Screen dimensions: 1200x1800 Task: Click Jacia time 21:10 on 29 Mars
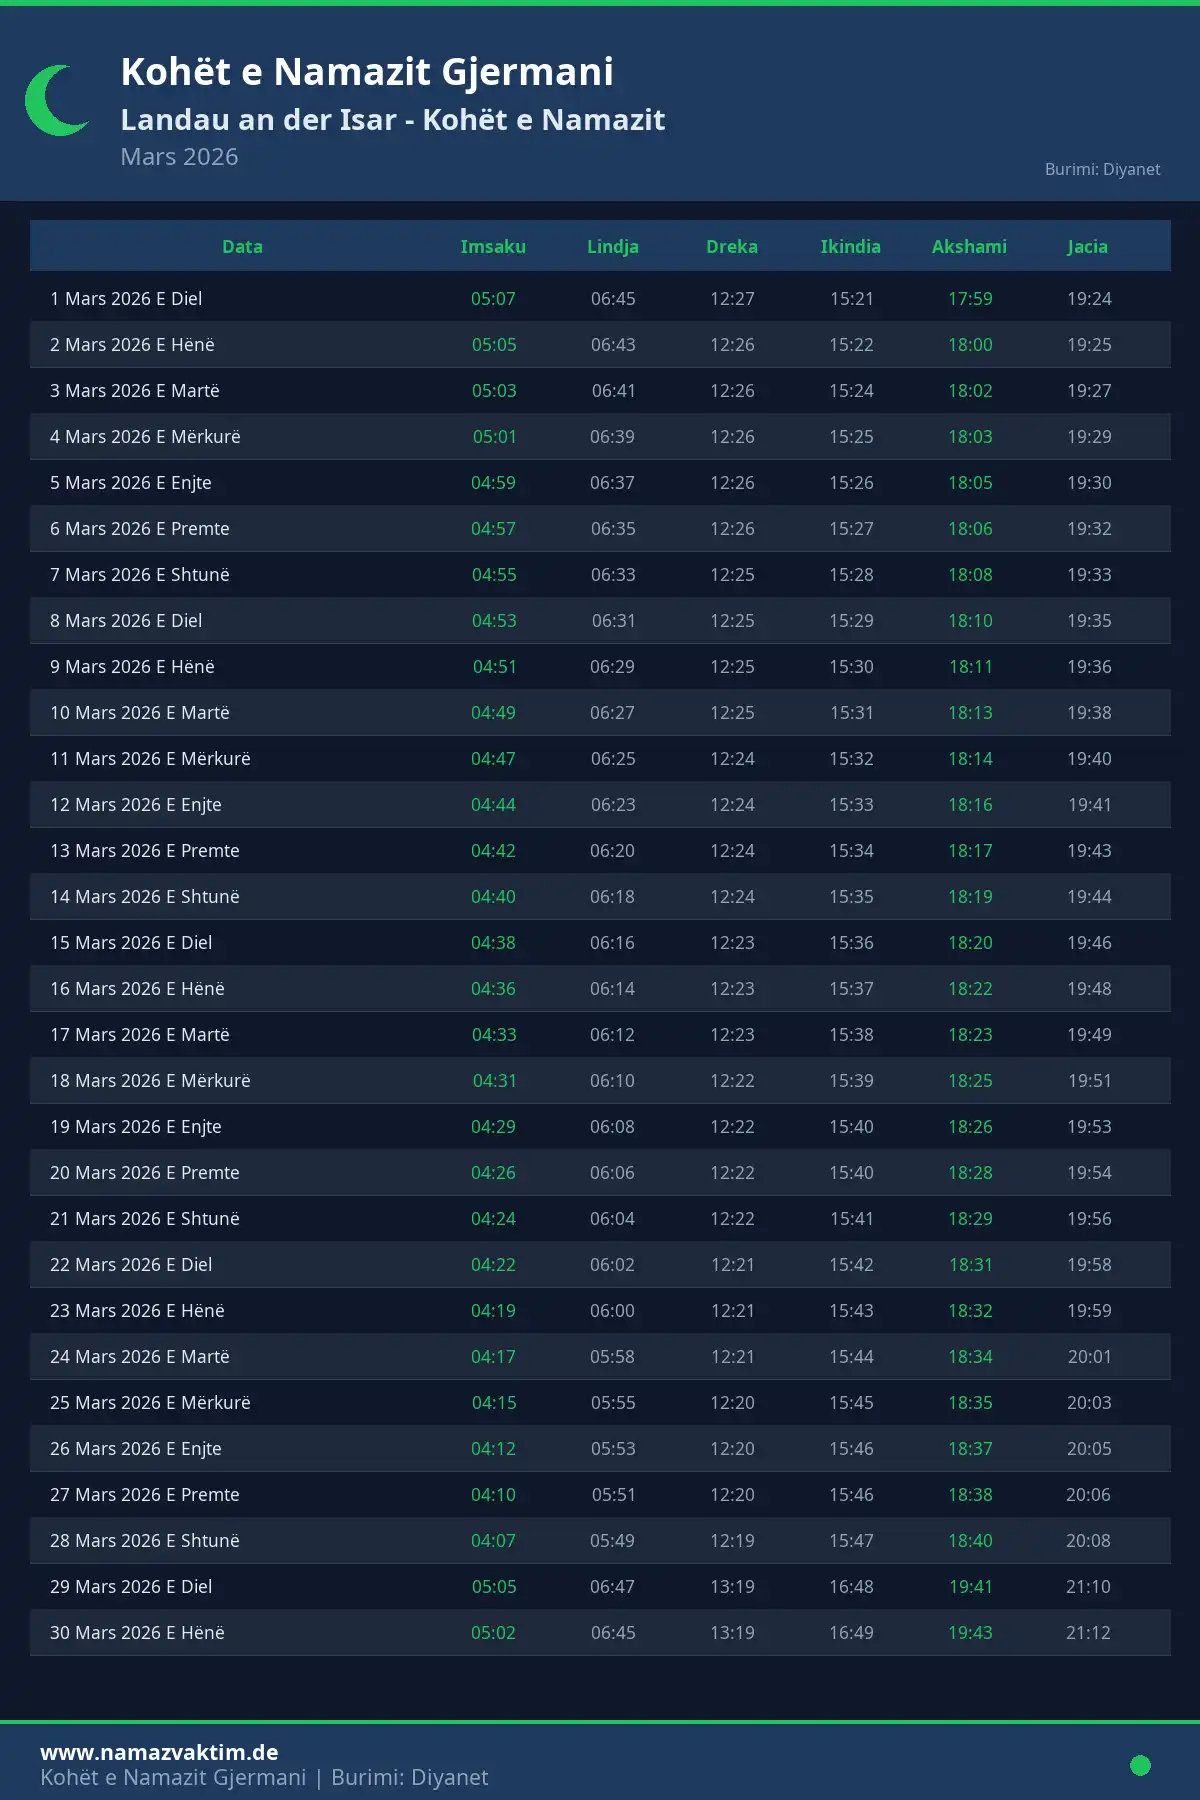click(x=1088, y=1587)
